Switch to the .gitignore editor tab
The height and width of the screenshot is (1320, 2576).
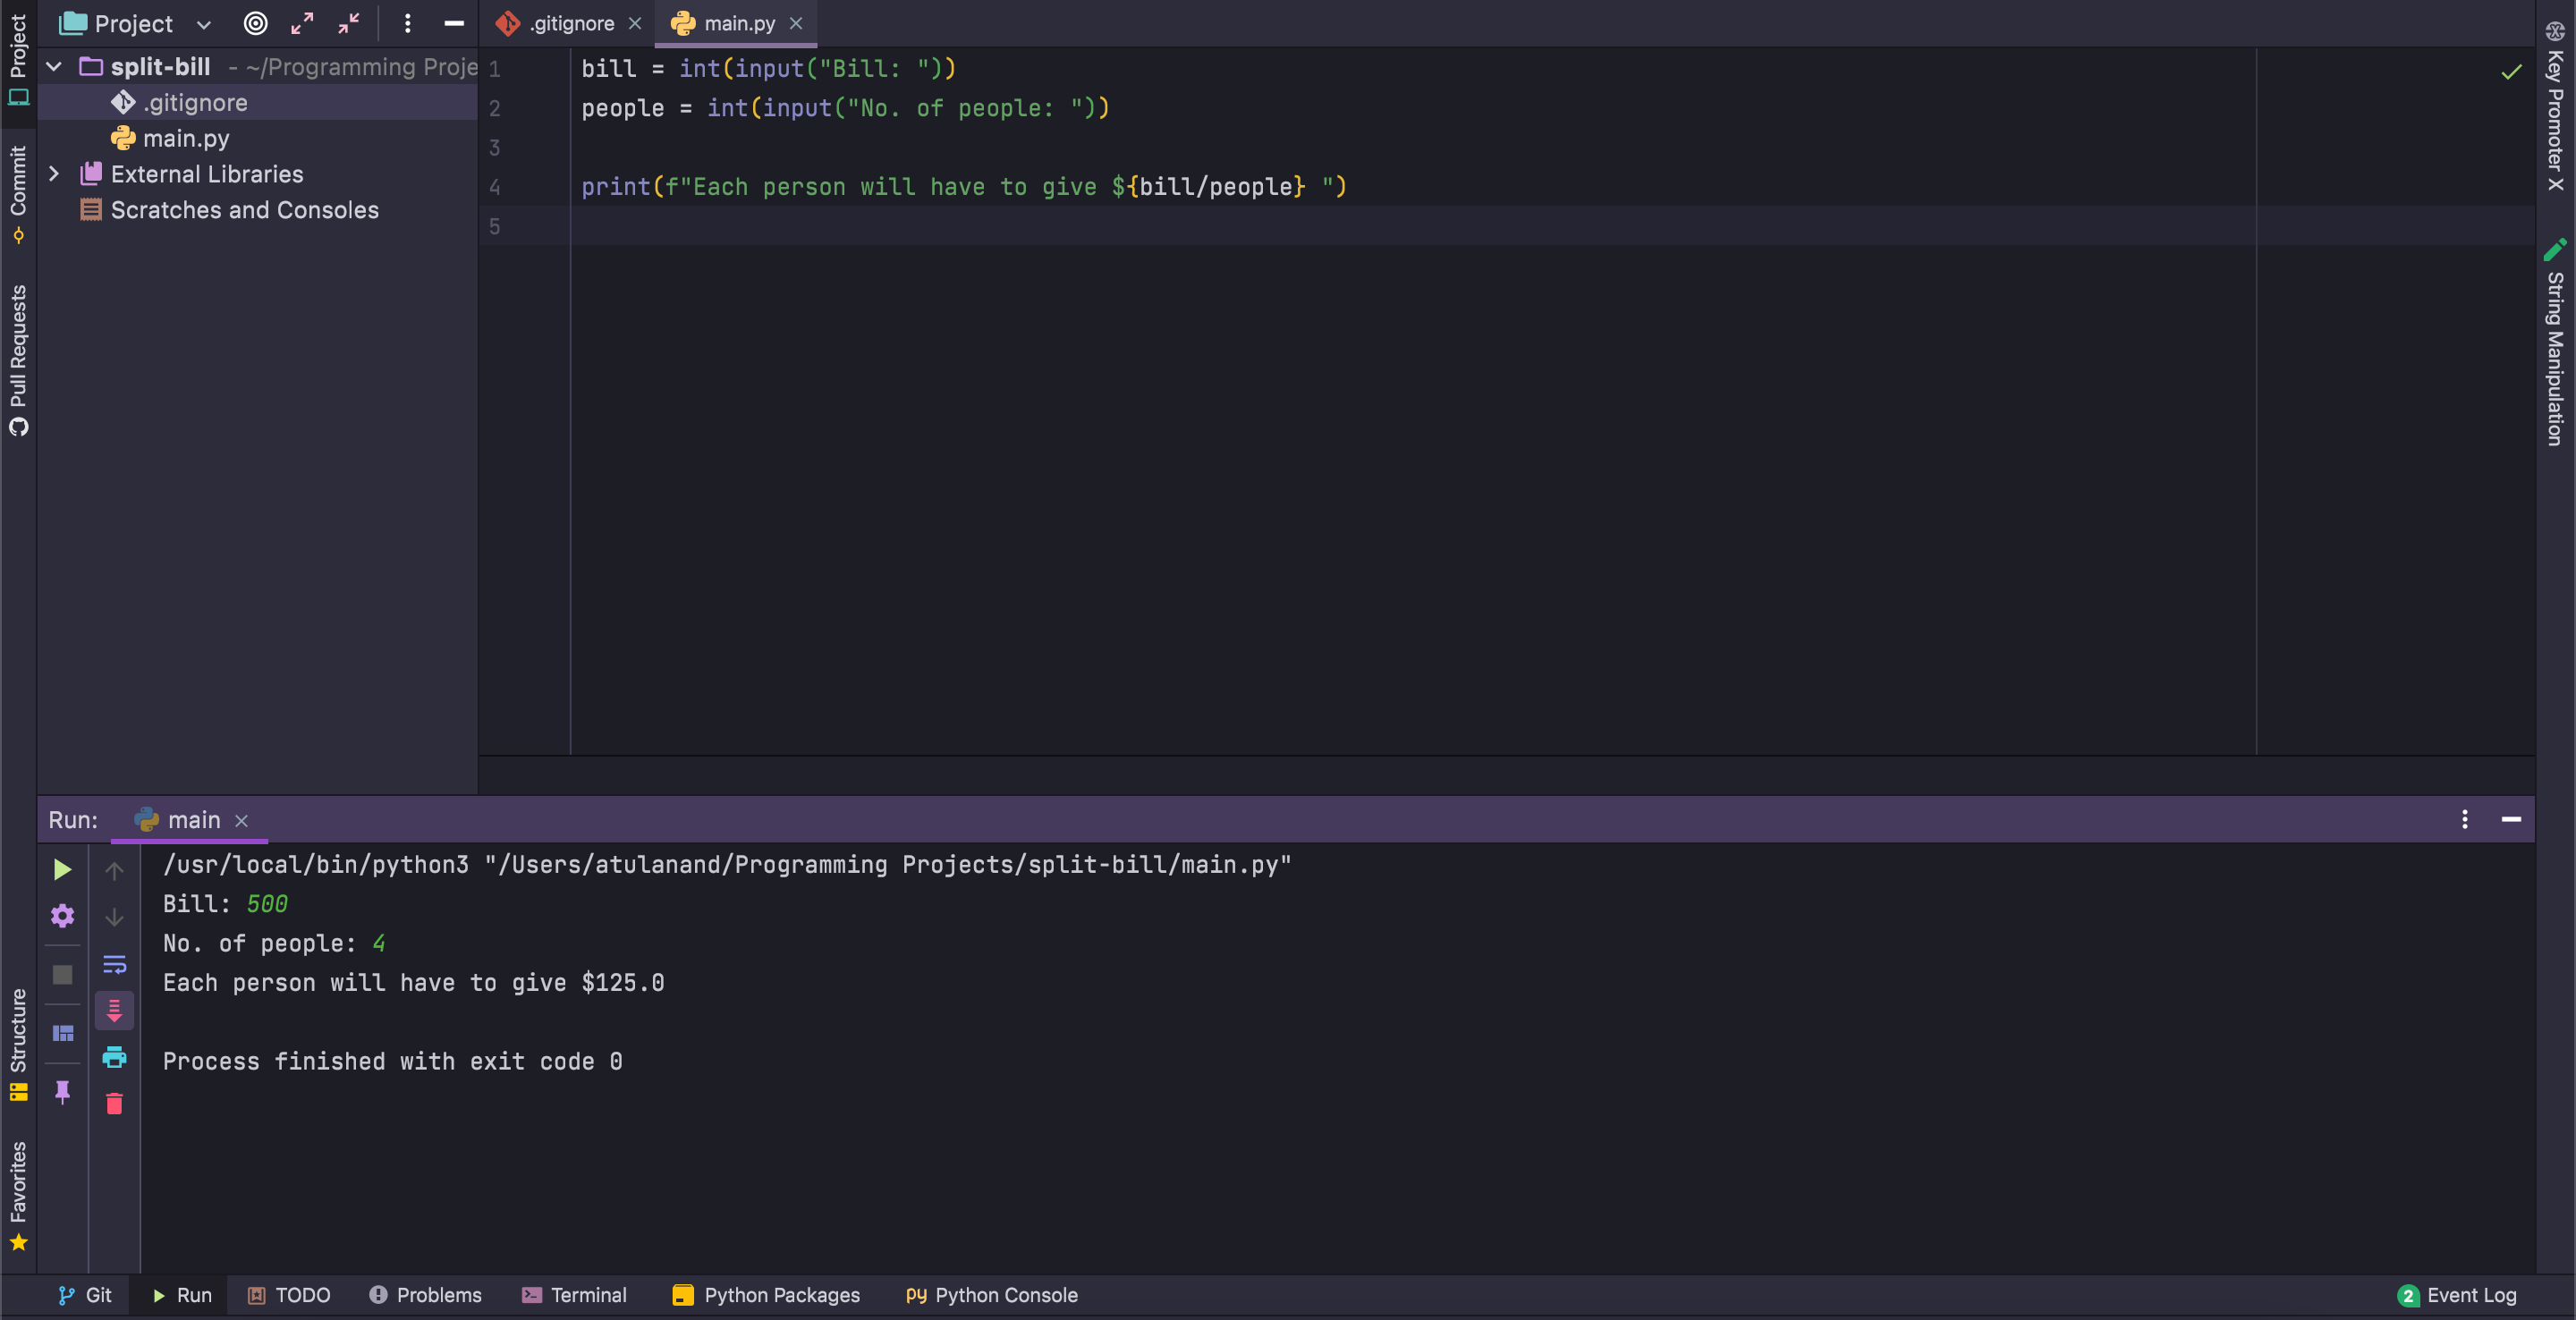(x=570, y=23)
